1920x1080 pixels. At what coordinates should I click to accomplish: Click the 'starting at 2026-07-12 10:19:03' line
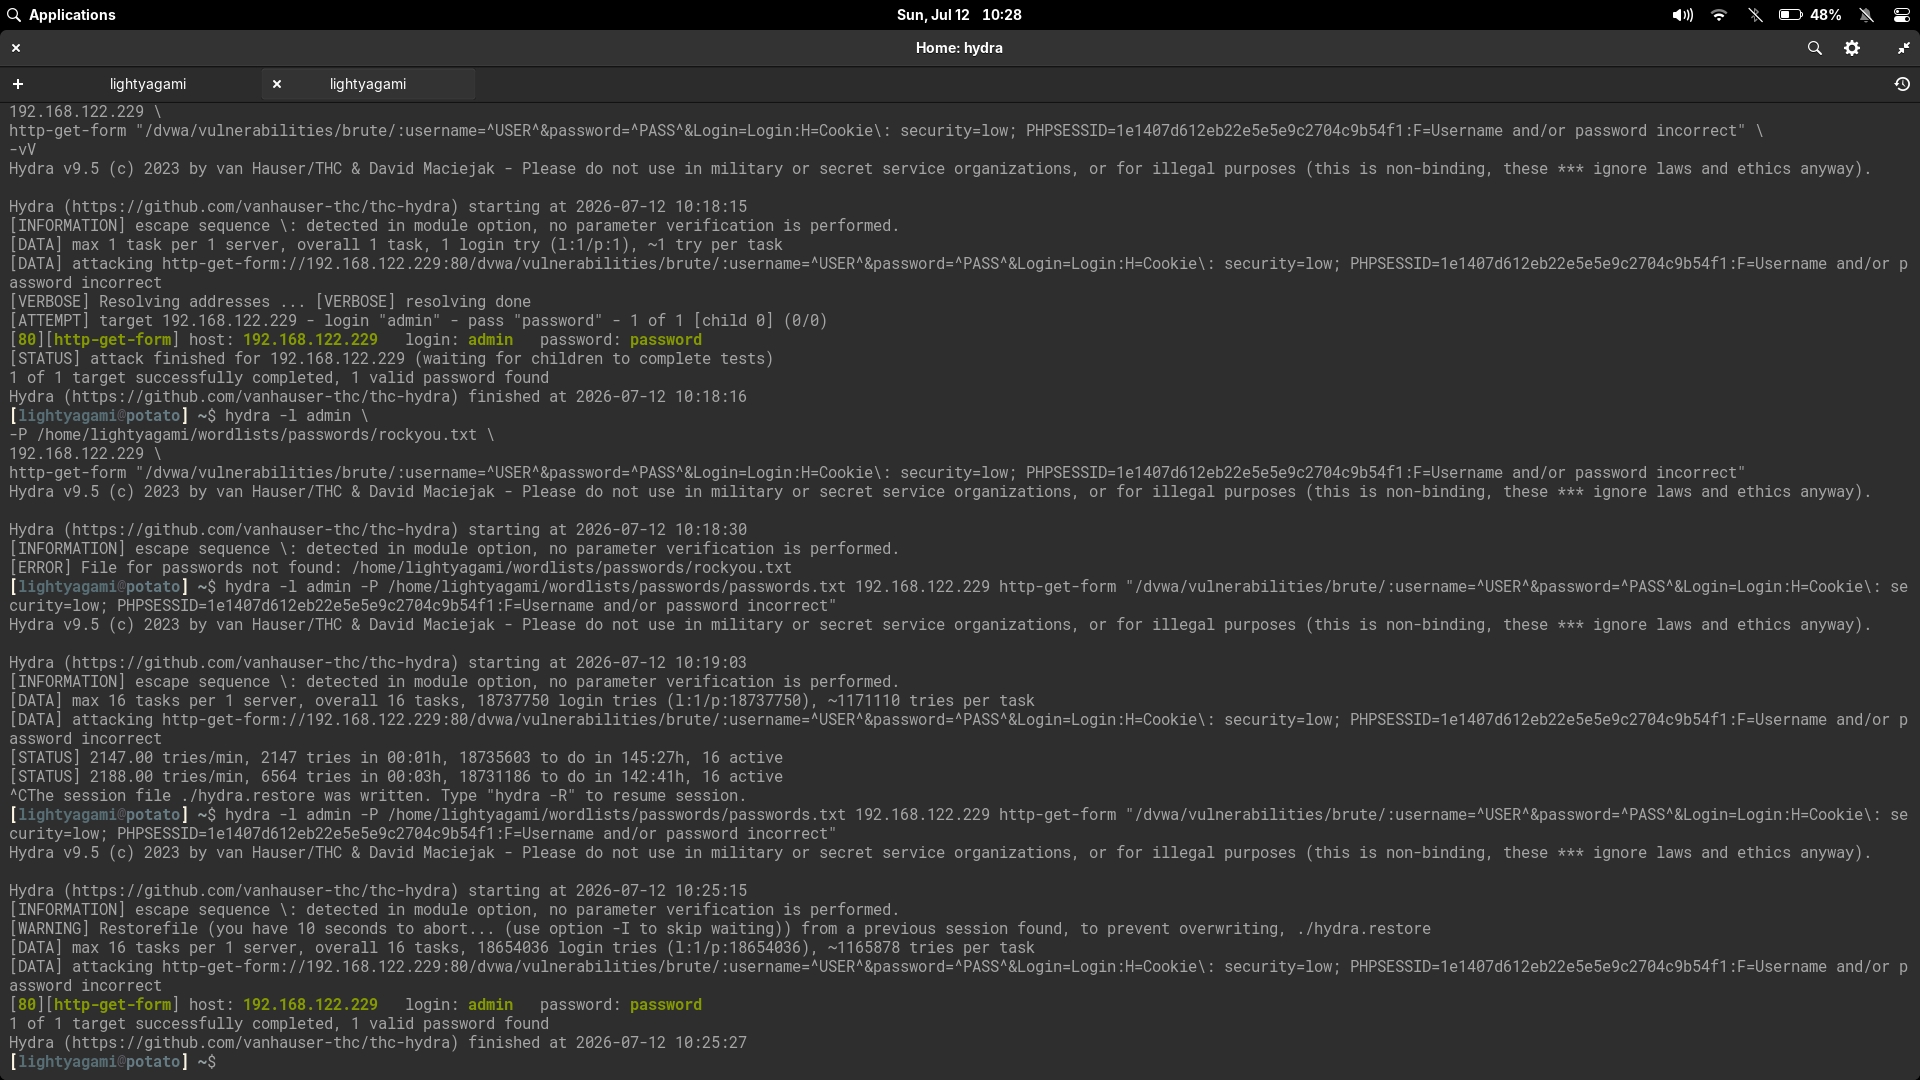point(378,663)
